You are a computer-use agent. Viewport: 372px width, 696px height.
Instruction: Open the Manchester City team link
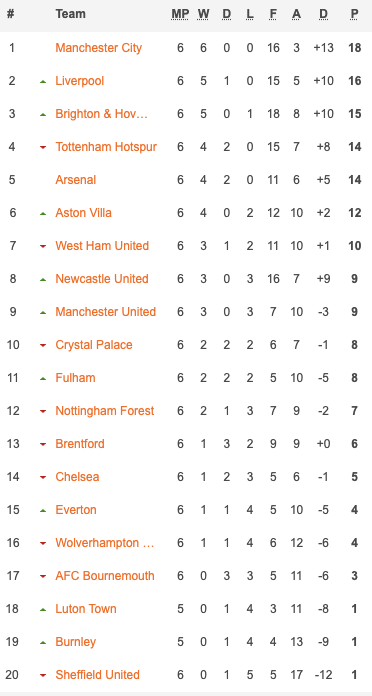(x=99, y=47)
